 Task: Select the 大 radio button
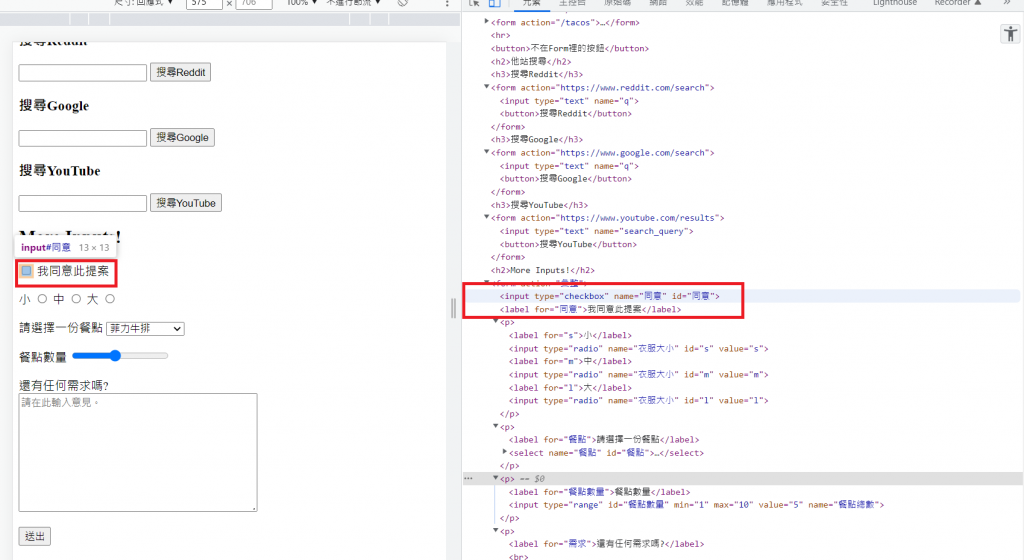coord(110,299)
